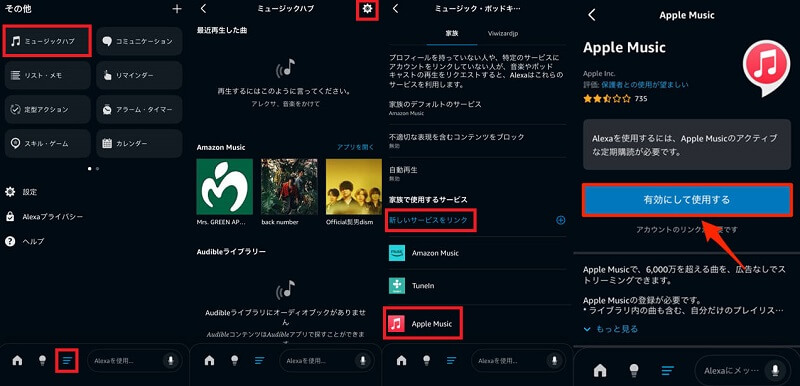Focus the Alexaを使用 field on その他 screen
The image size is (800, 386).
134,361
